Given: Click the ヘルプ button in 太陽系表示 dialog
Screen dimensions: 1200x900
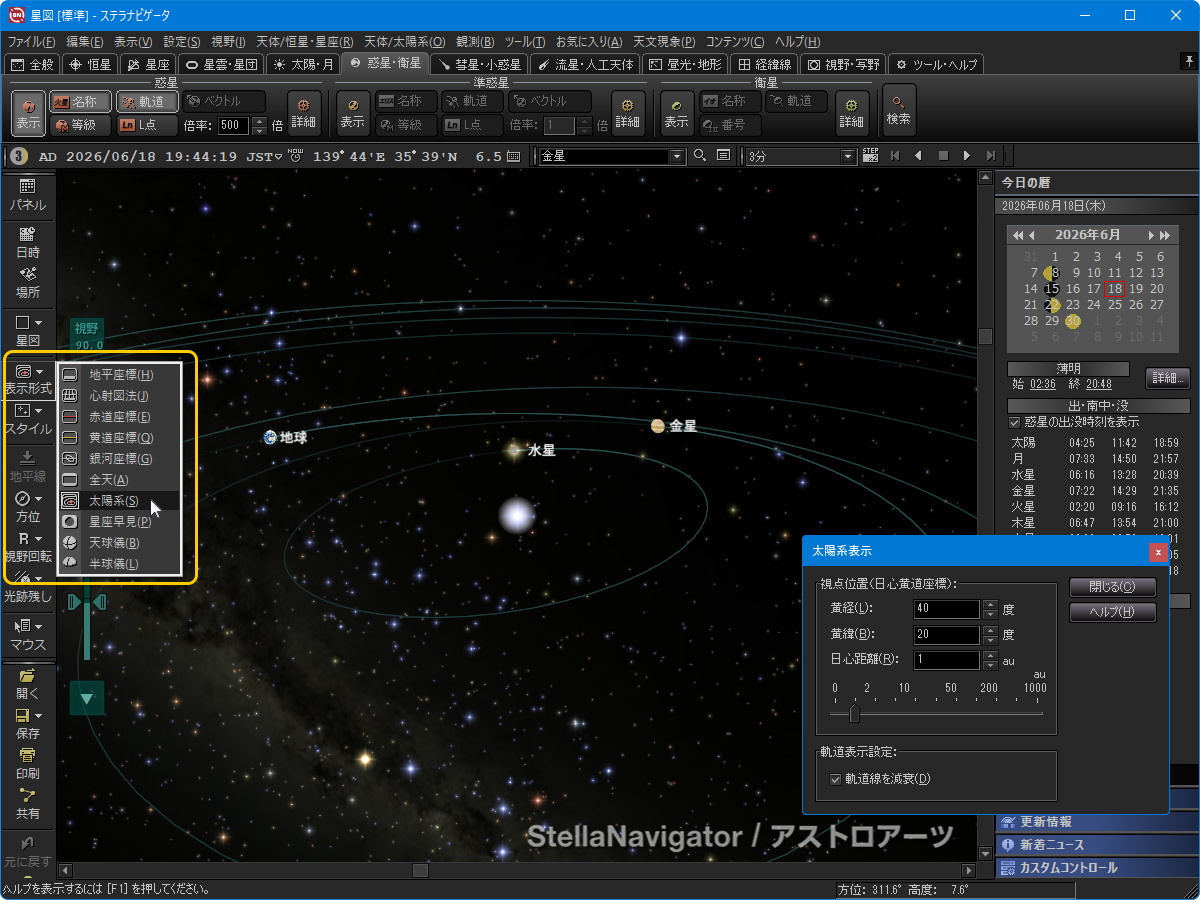Looking at the screenshot, I should 1112,612.
